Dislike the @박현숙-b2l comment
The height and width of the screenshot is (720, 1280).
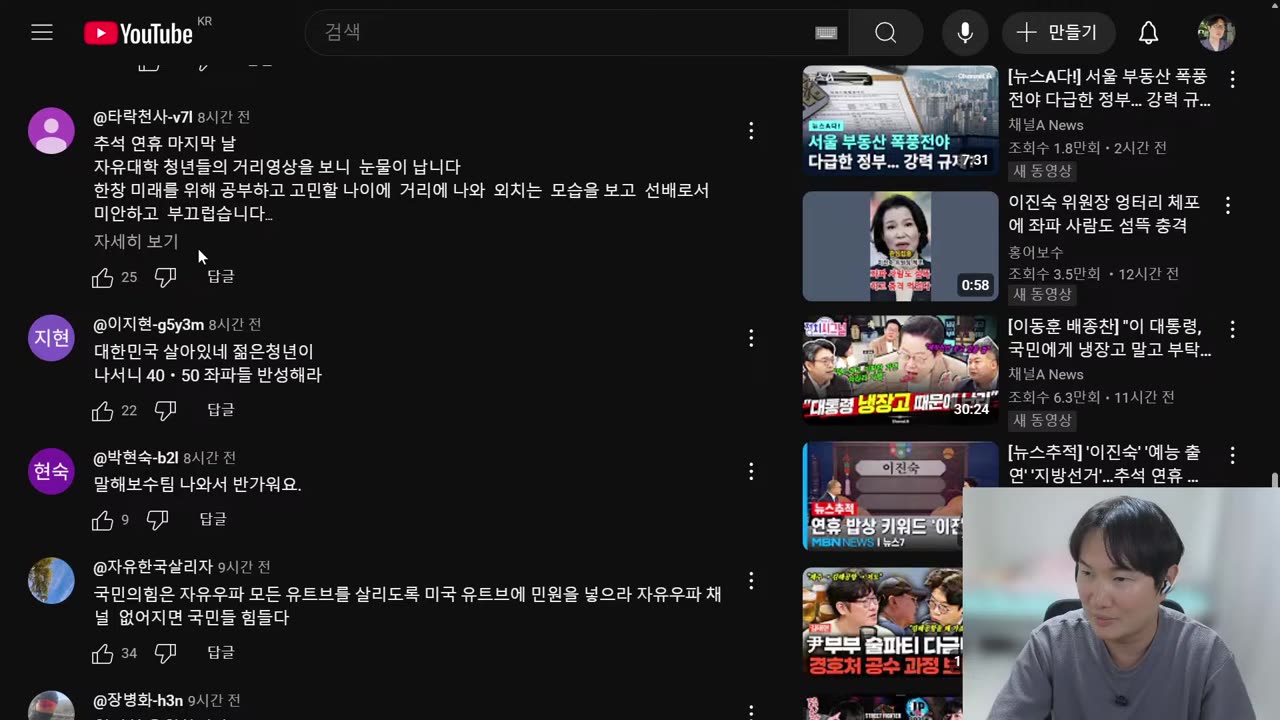157,520
